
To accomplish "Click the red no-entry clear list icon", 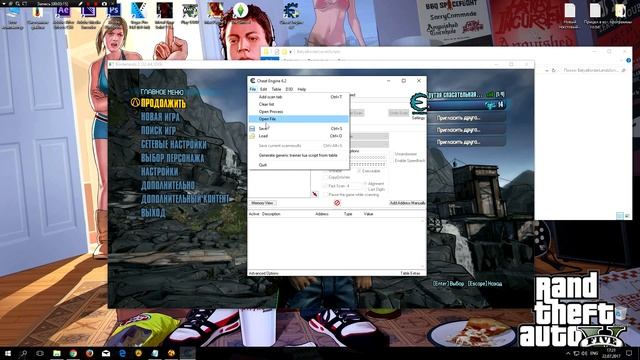I will point(337,203).
